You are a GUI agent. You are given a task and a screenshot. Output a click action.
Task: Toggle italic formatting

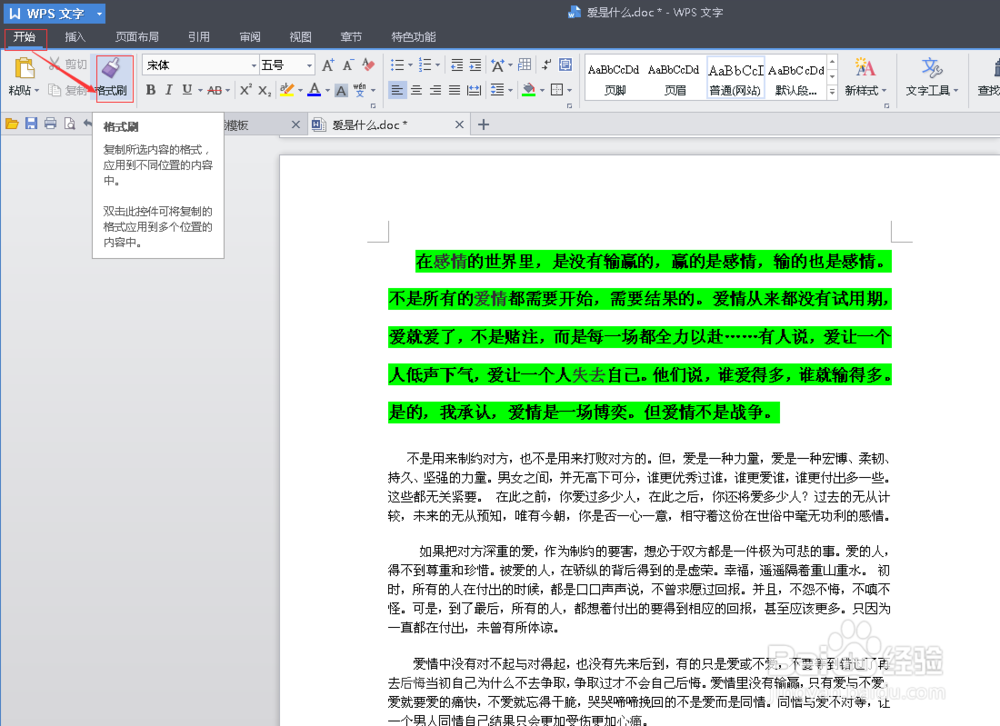coord(167,90)
